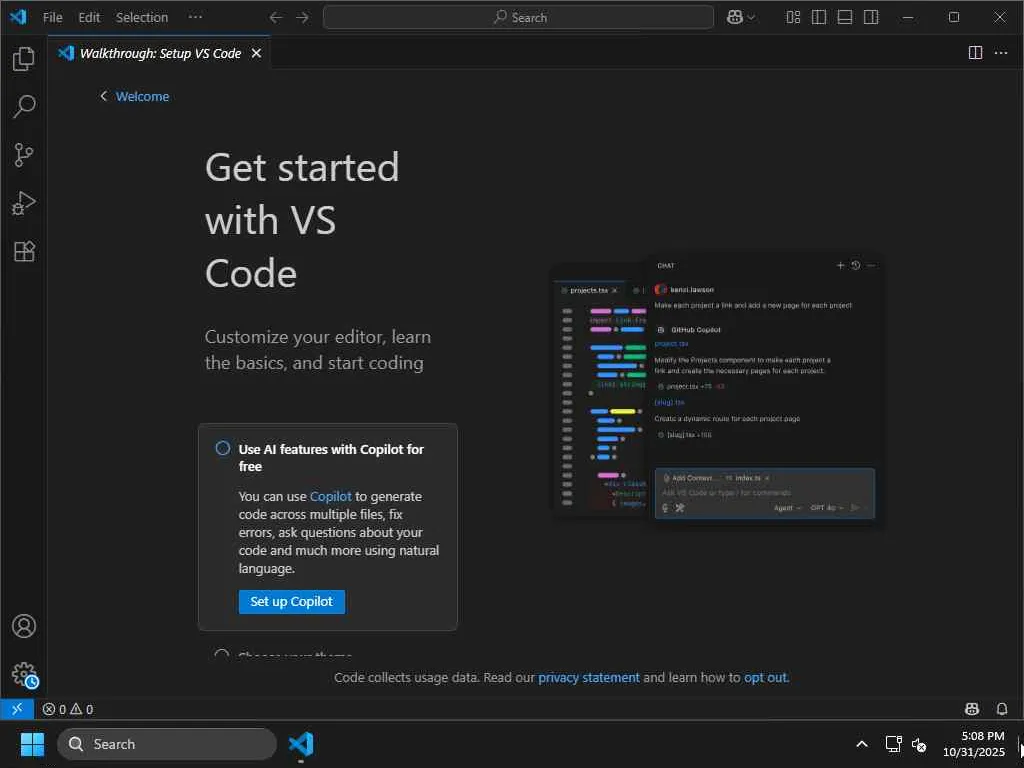Close the Walkthrough: Setup VS Code tab
This screenshot has width=1024, height=768.
(257, 53)
